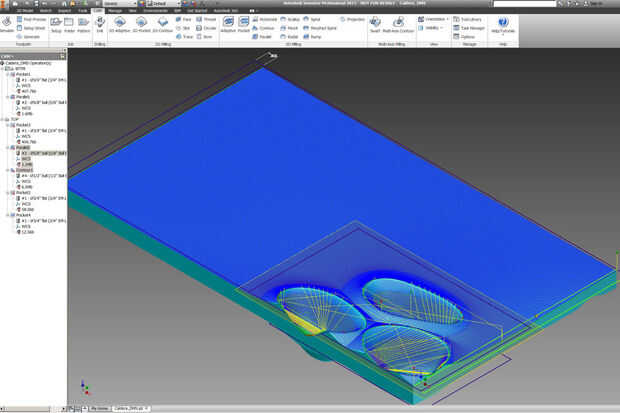Click the Pattern tool in Job panel
Image resolution: width=620 pixels, height=413 pixels.
coord(83,25)
